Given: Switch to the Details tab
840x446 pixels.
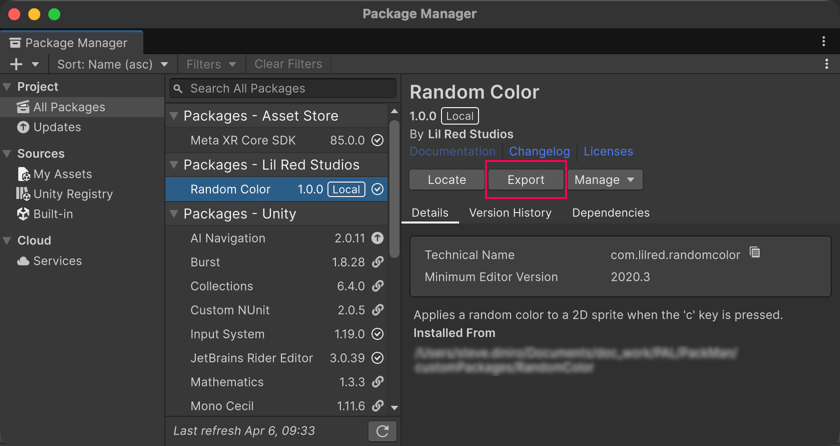Looking at the screenshot, I should click(x=430, y=213).
